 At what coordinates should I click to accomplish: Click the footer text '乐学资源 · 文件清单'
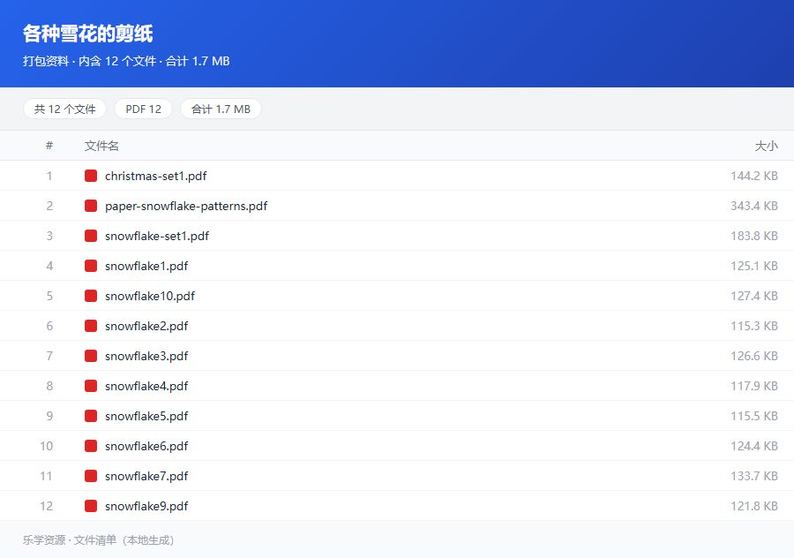(x=69, y=540)
